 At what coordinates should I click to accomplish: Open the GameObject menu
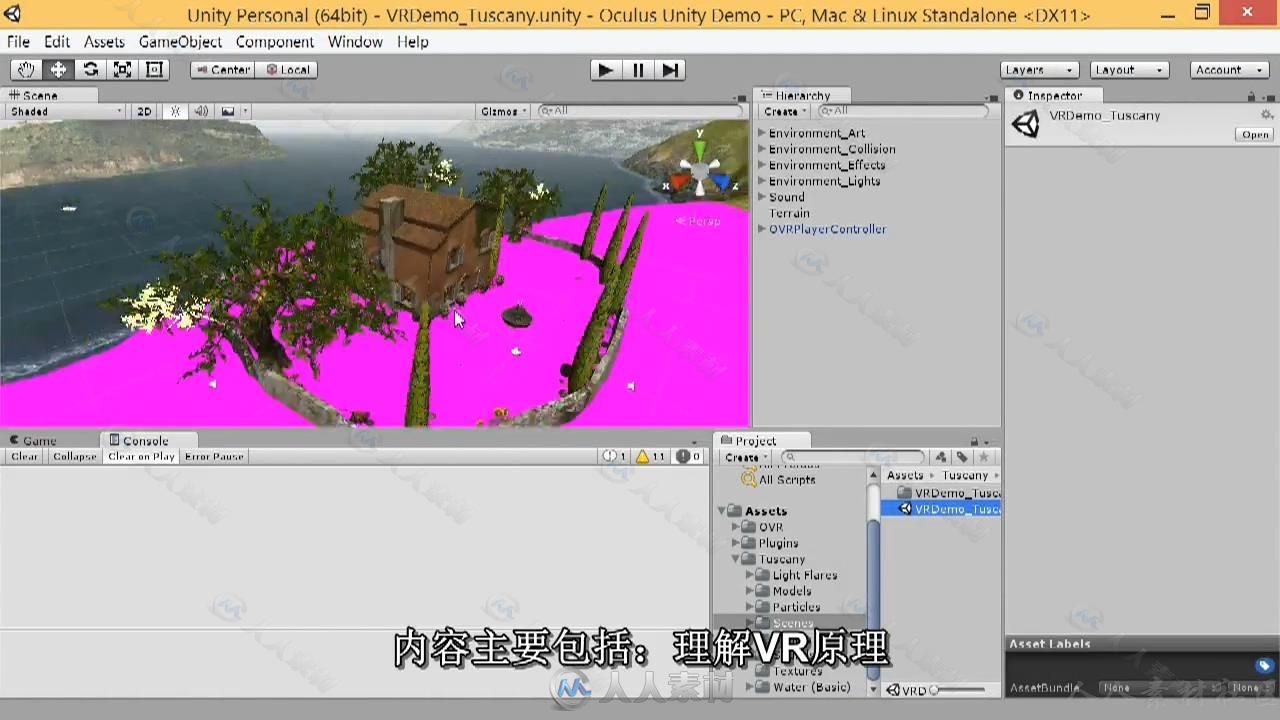(180, 41)
